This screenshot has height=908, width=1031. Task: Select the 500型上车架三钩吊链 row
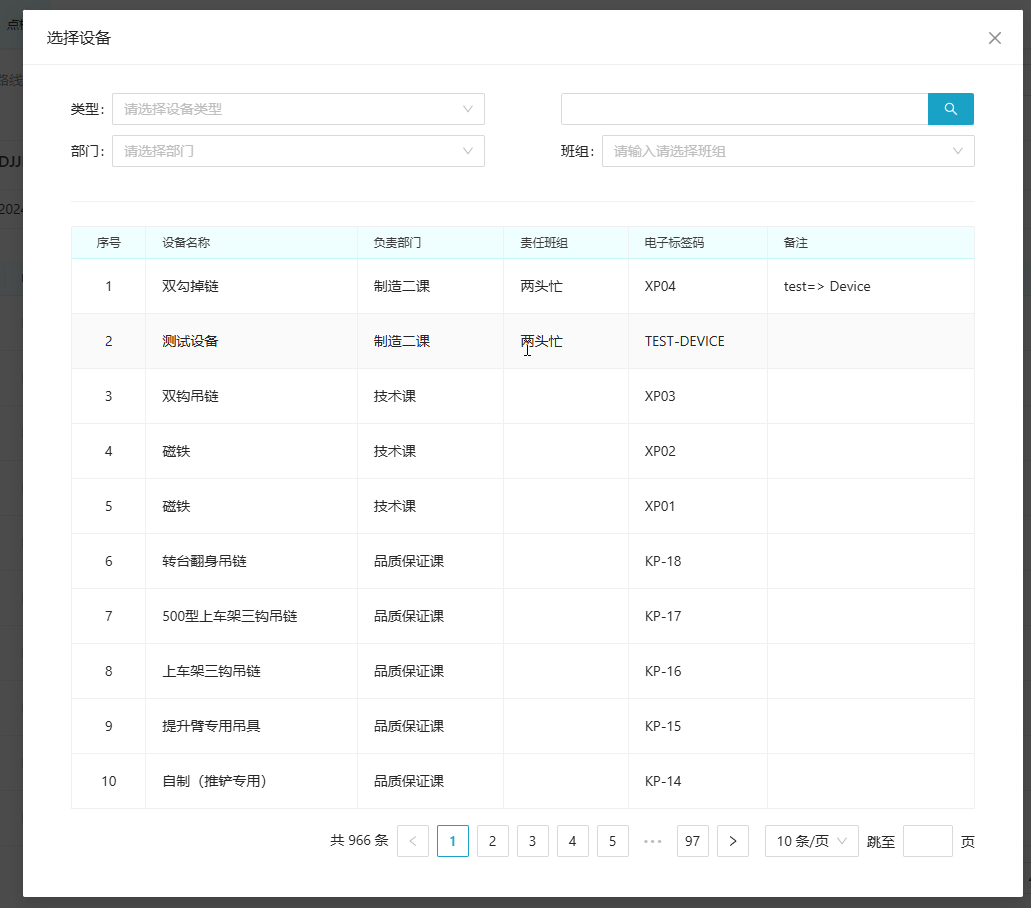[523, 616]
